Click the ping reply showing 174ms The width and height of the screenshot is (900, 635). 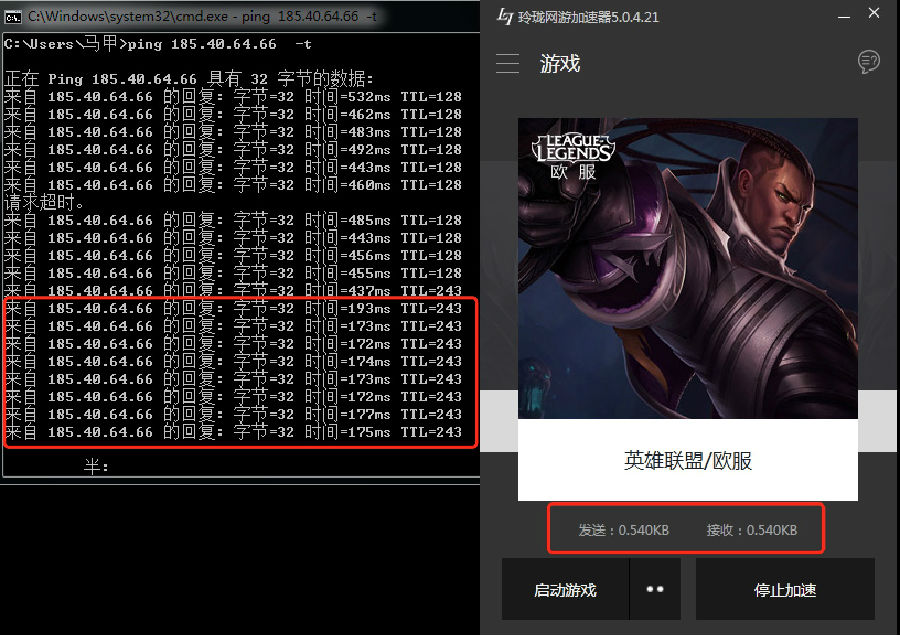[232, 361]
